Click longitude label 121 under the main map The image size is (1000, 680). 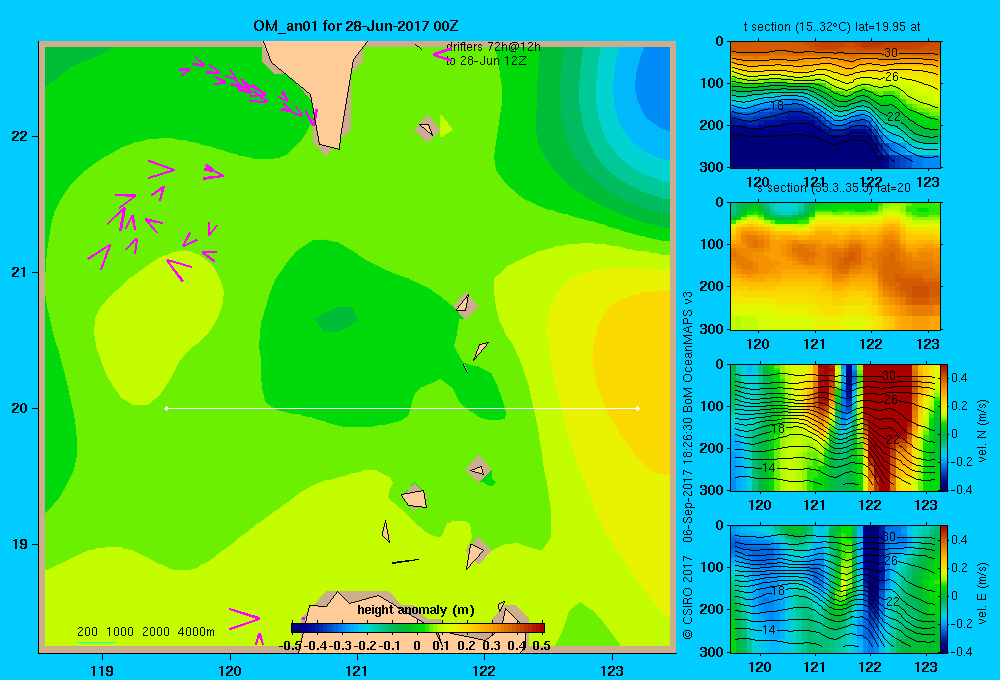pos(357,670)
